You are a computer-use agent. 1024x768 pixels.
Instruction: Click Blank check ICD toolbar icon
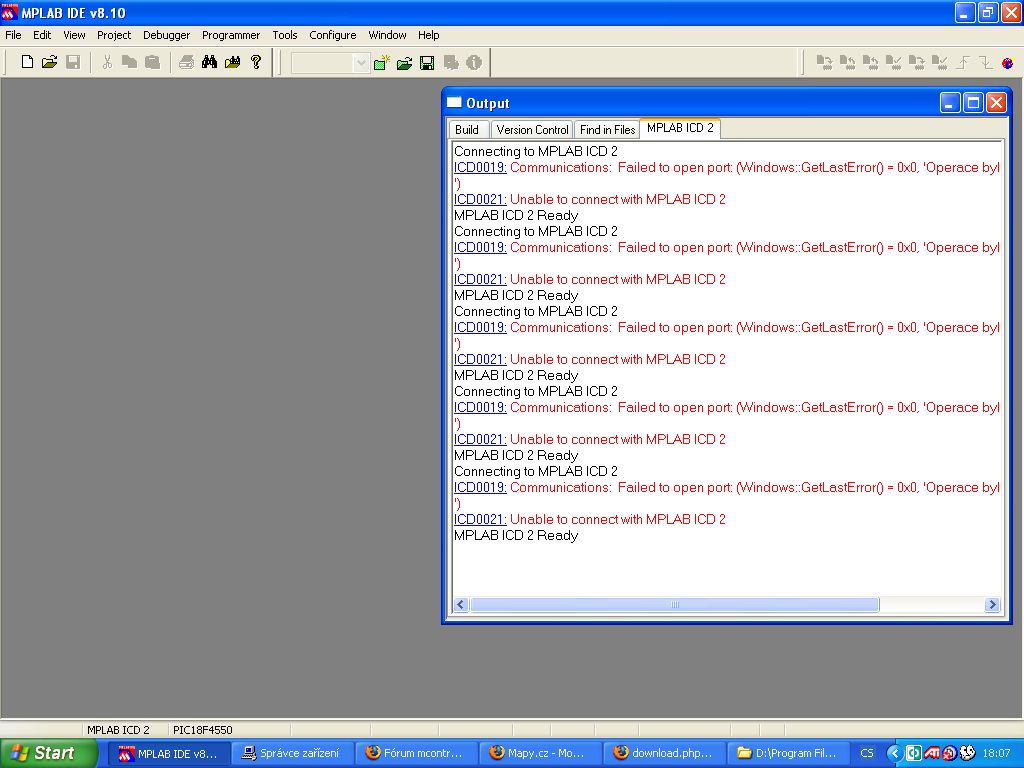[939, 63]
